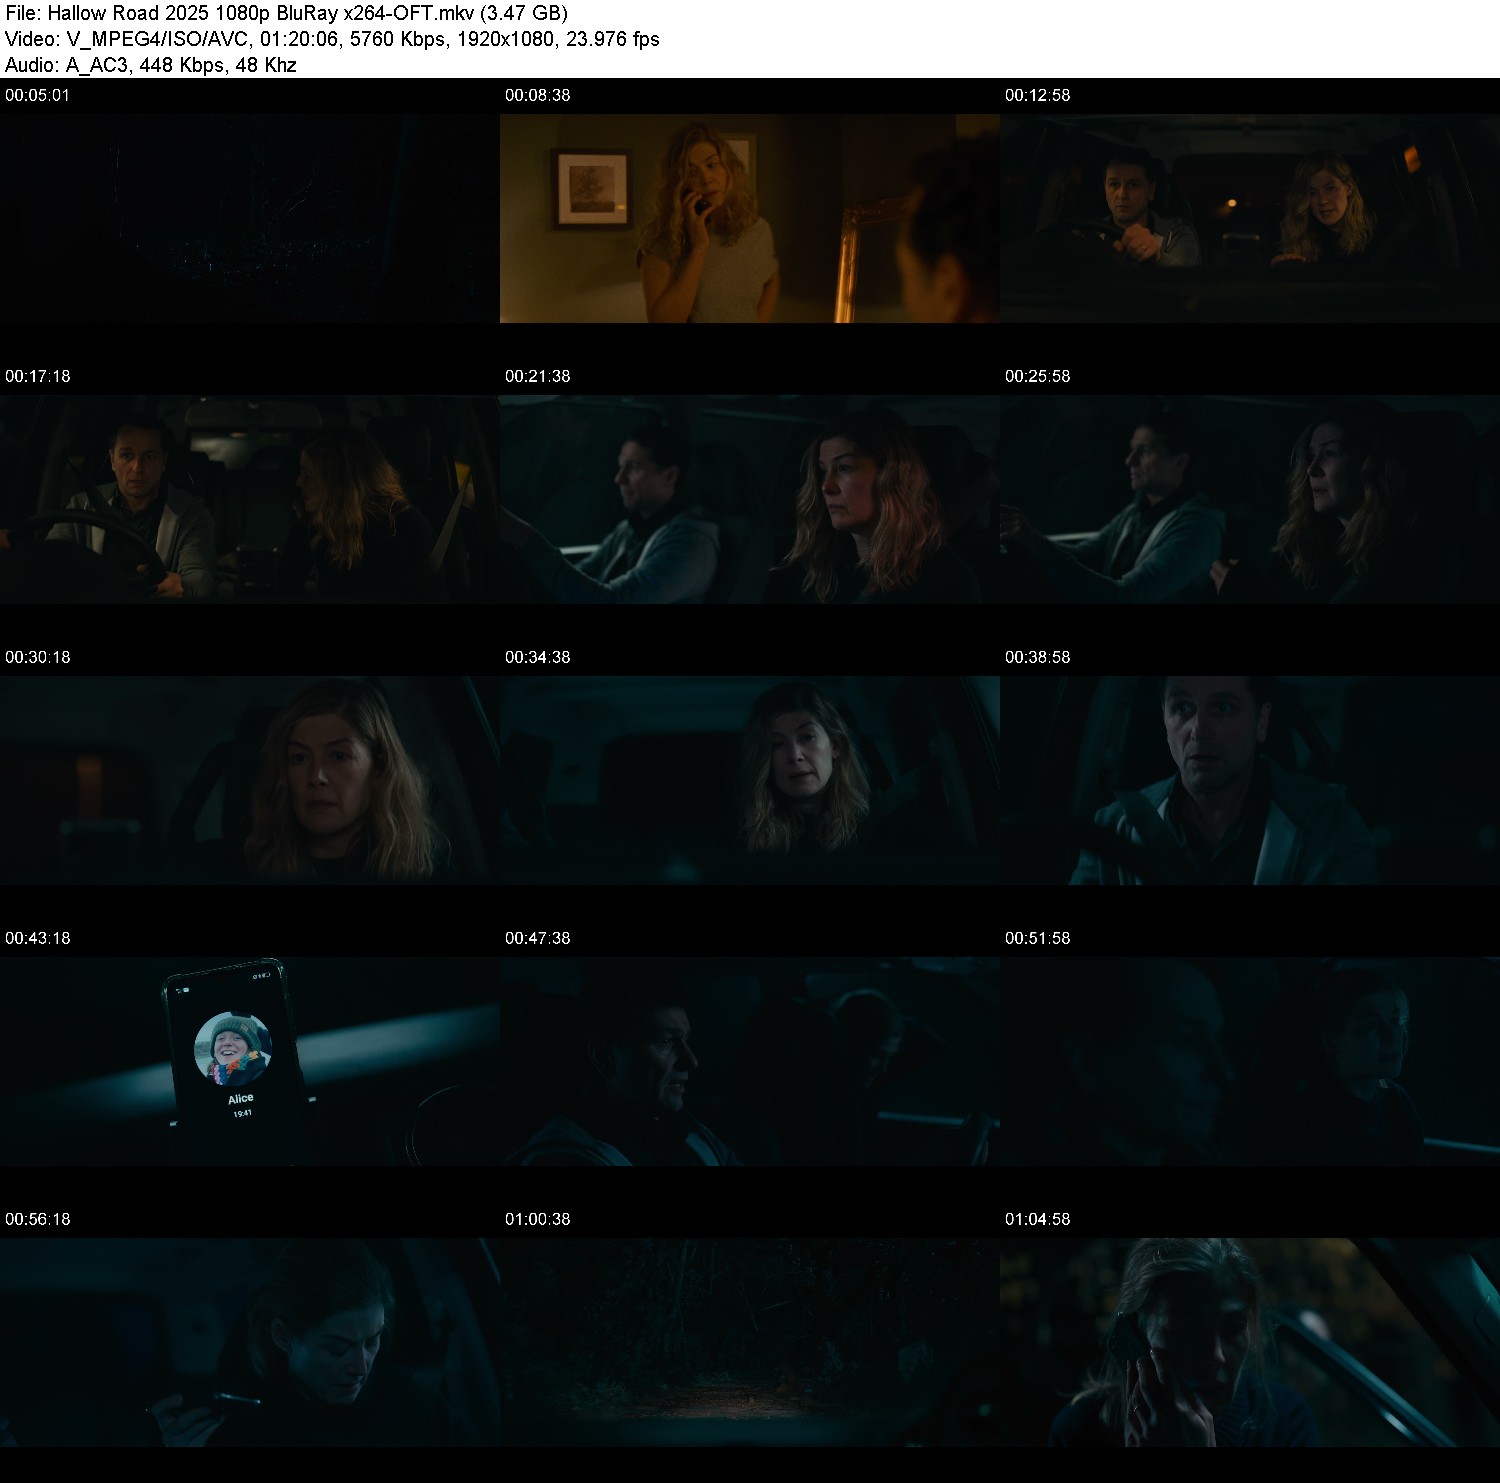Select the '00:34:38' timestamp label
This screenshot has height=1483, width=1500.
[x=538, y=657]
